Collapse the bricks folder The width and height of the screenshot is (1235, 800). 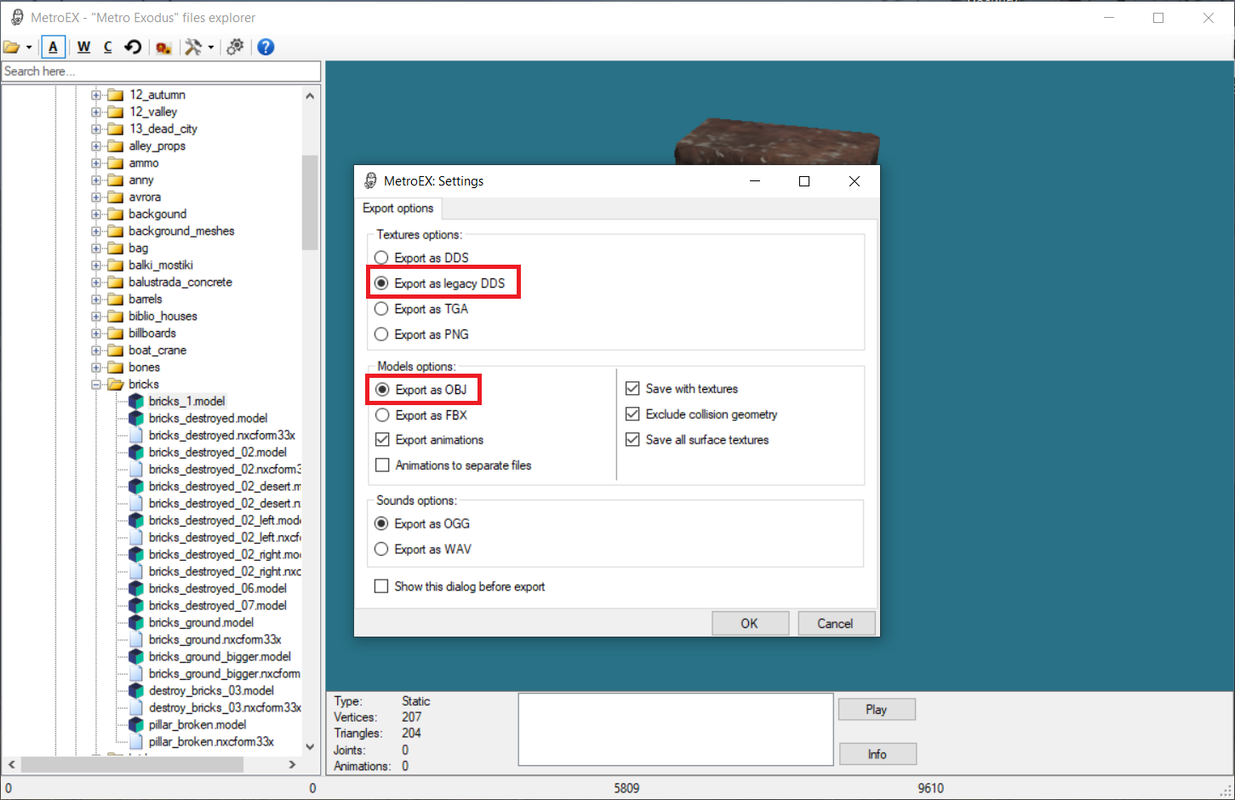97,384
